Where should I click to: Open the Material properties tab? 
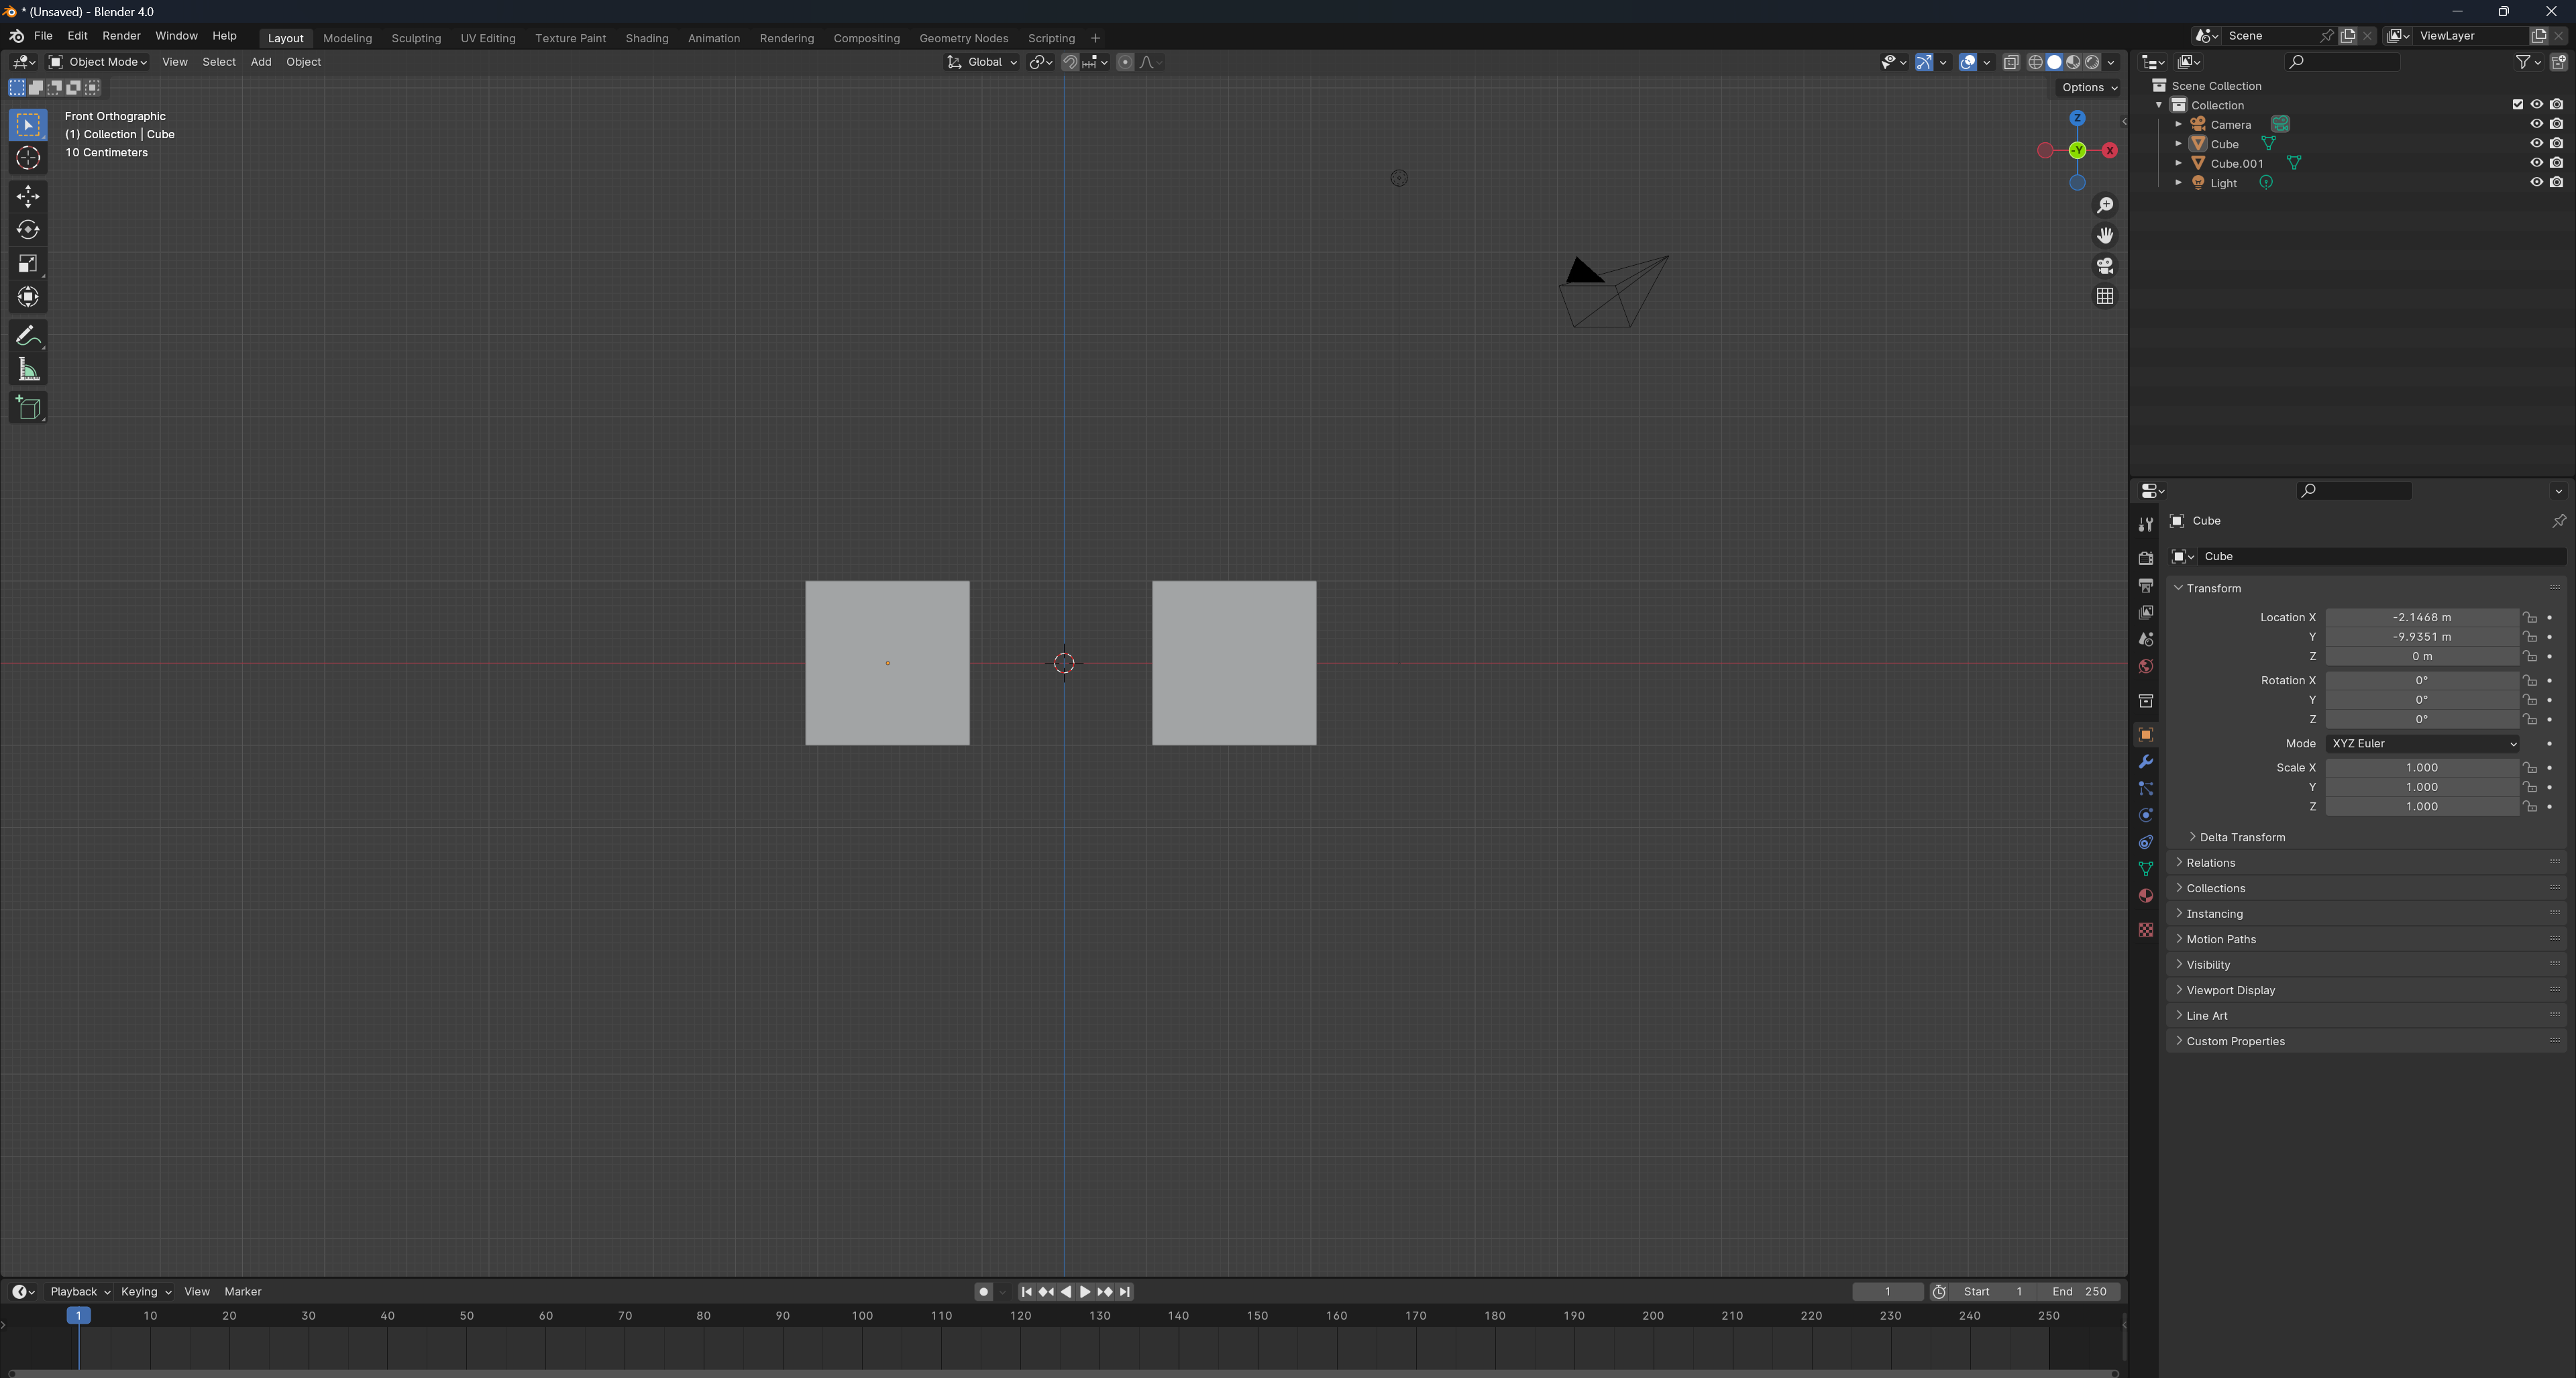click(x=2145, y=896)
